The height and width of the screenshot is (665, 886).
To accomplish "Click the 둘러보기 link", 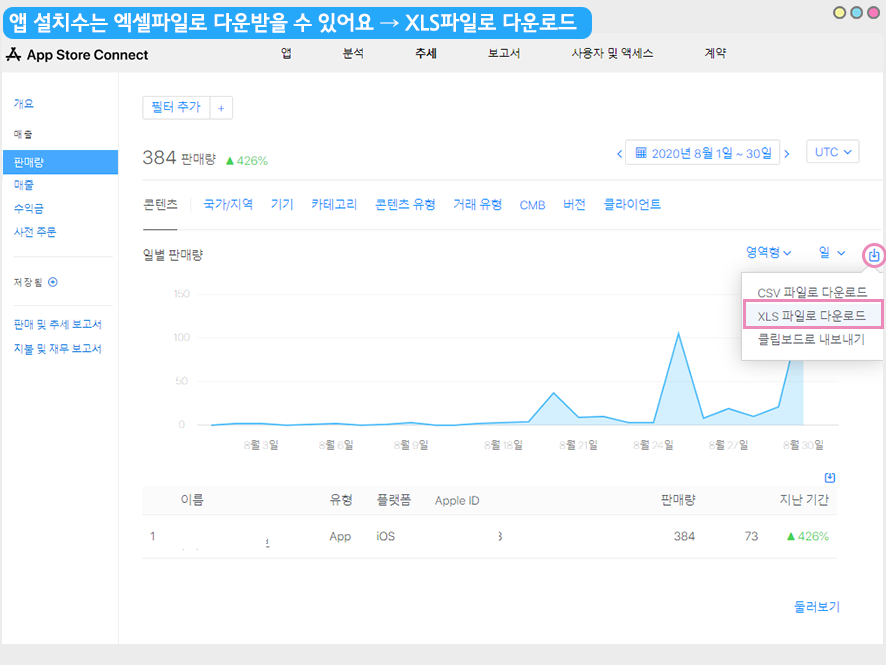I will (816, 606).
